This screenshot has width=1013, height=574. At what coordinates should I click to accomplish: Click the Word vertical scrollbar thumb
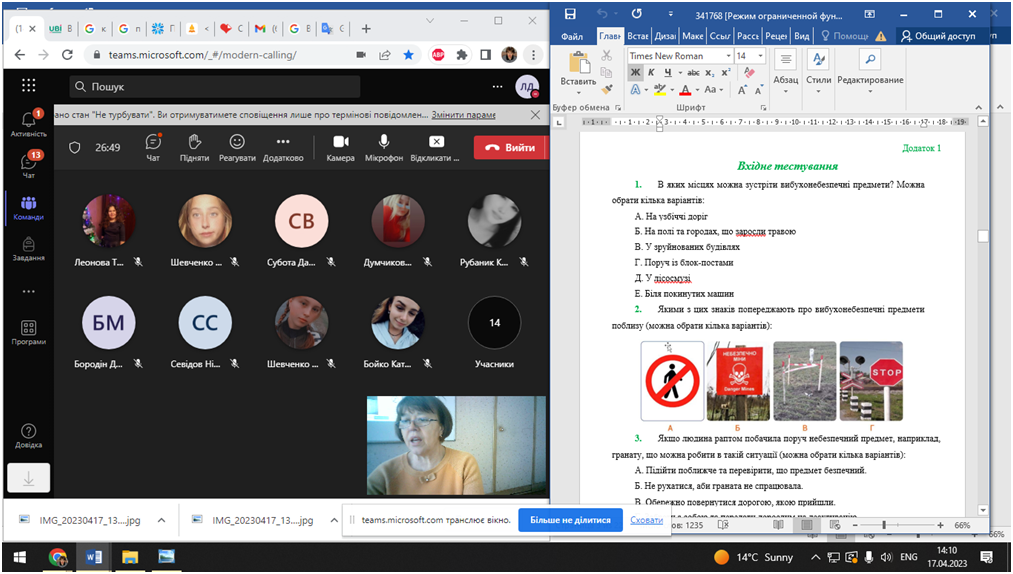click(983, 237)
